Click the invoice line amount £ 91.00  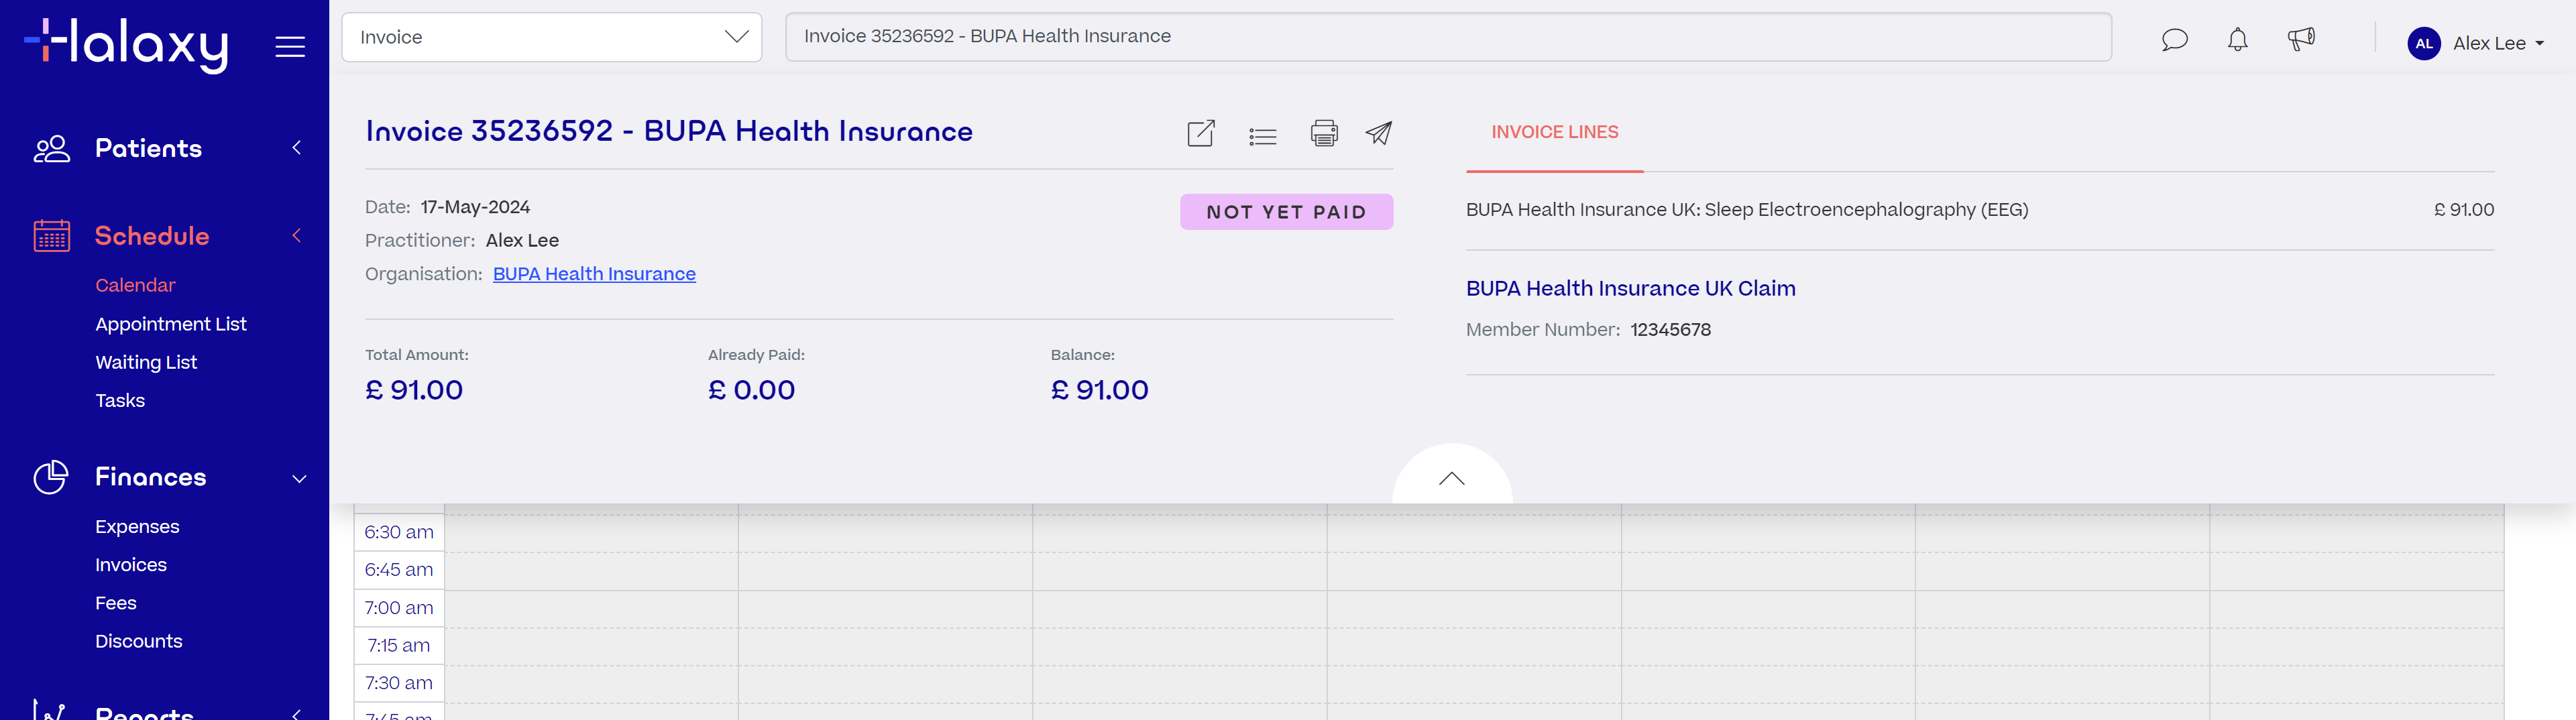[2463, 210]
